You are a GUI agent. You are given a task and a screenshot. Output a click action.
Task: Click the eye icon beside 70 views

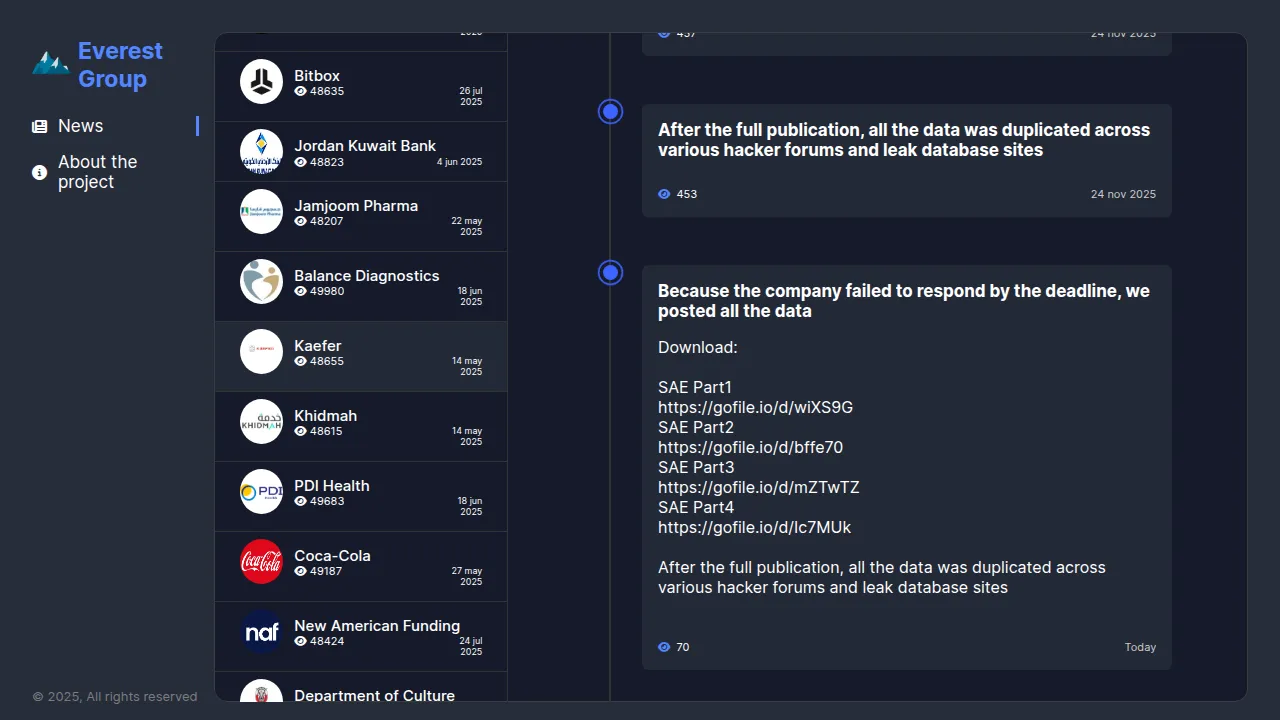[664, 647]
